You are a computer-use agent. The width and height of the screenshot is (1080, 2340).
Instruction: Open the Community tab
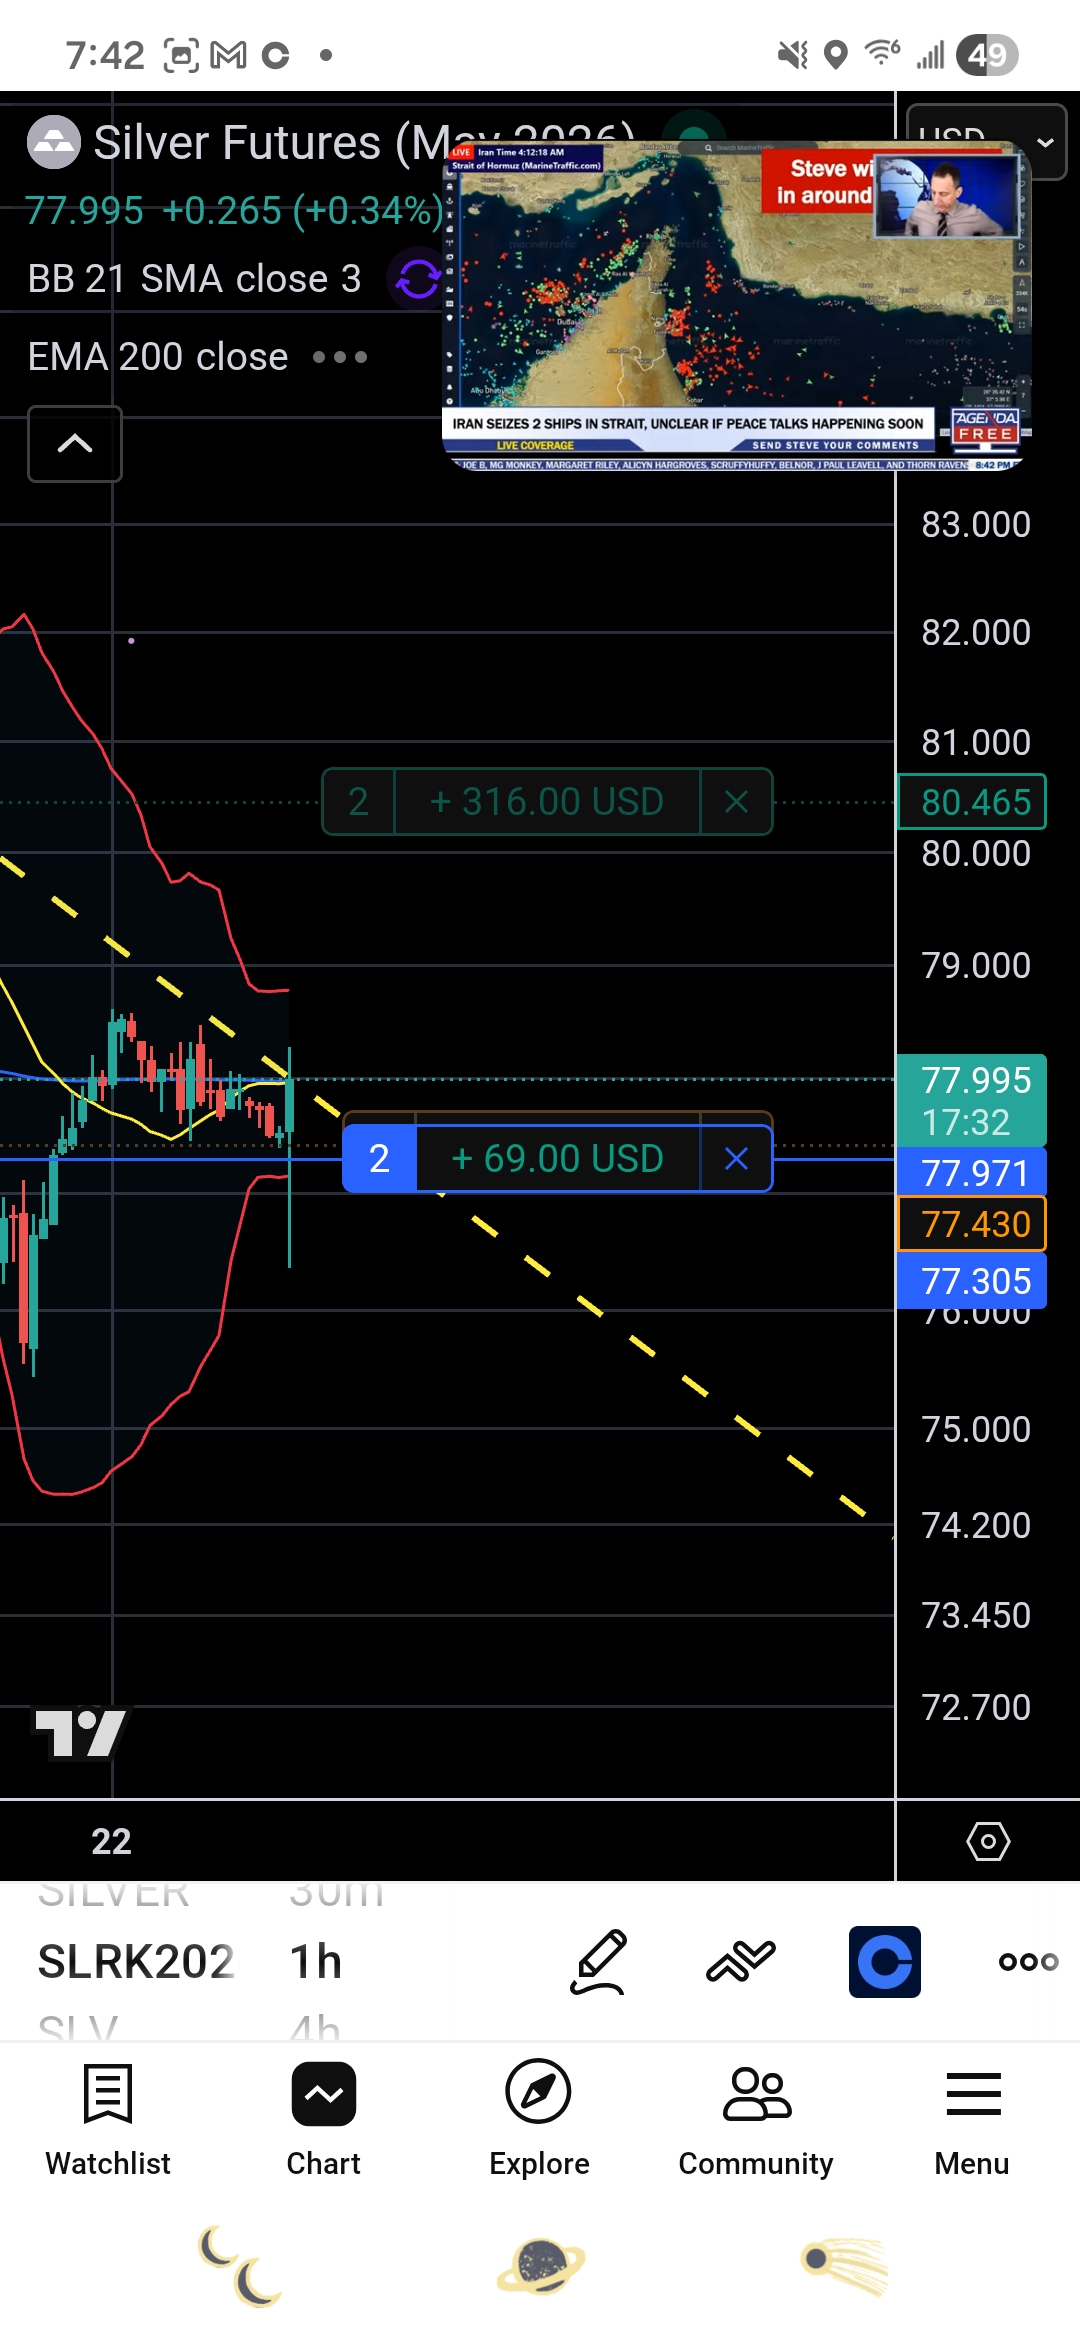click(756, 2119)
